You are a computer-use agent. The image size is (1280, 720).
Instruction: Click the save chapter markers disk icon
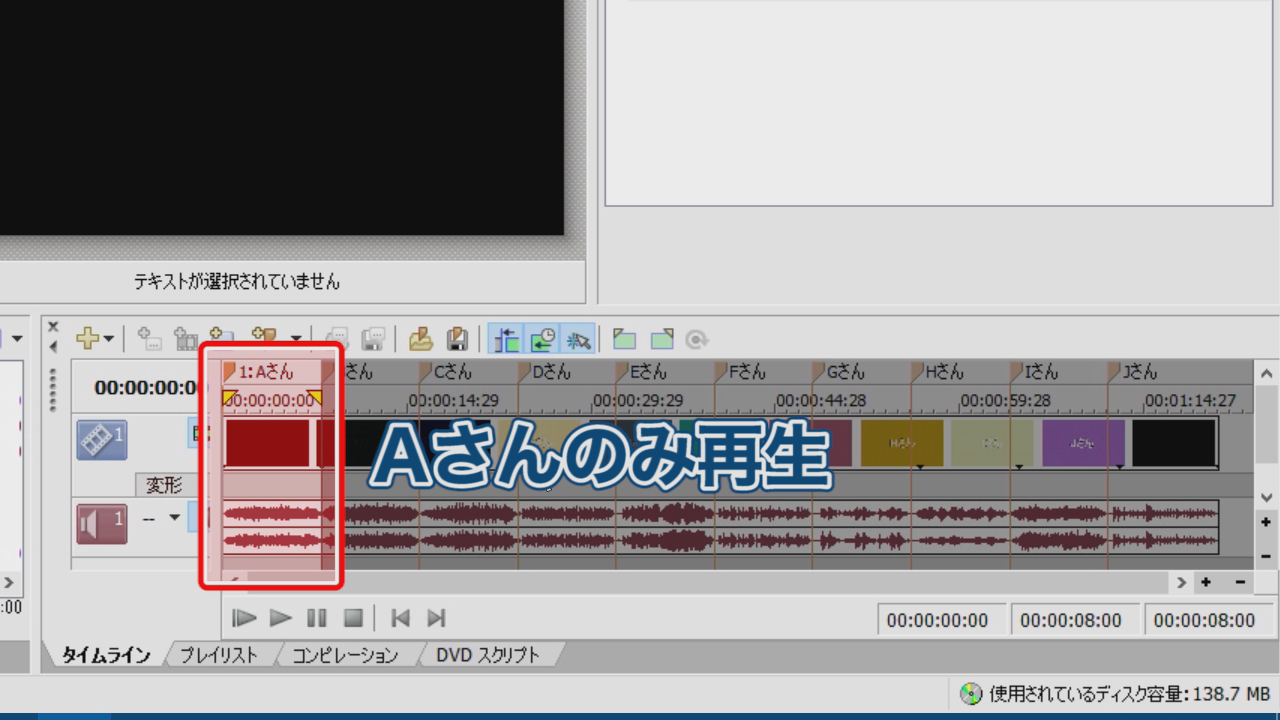coord(456,339)
